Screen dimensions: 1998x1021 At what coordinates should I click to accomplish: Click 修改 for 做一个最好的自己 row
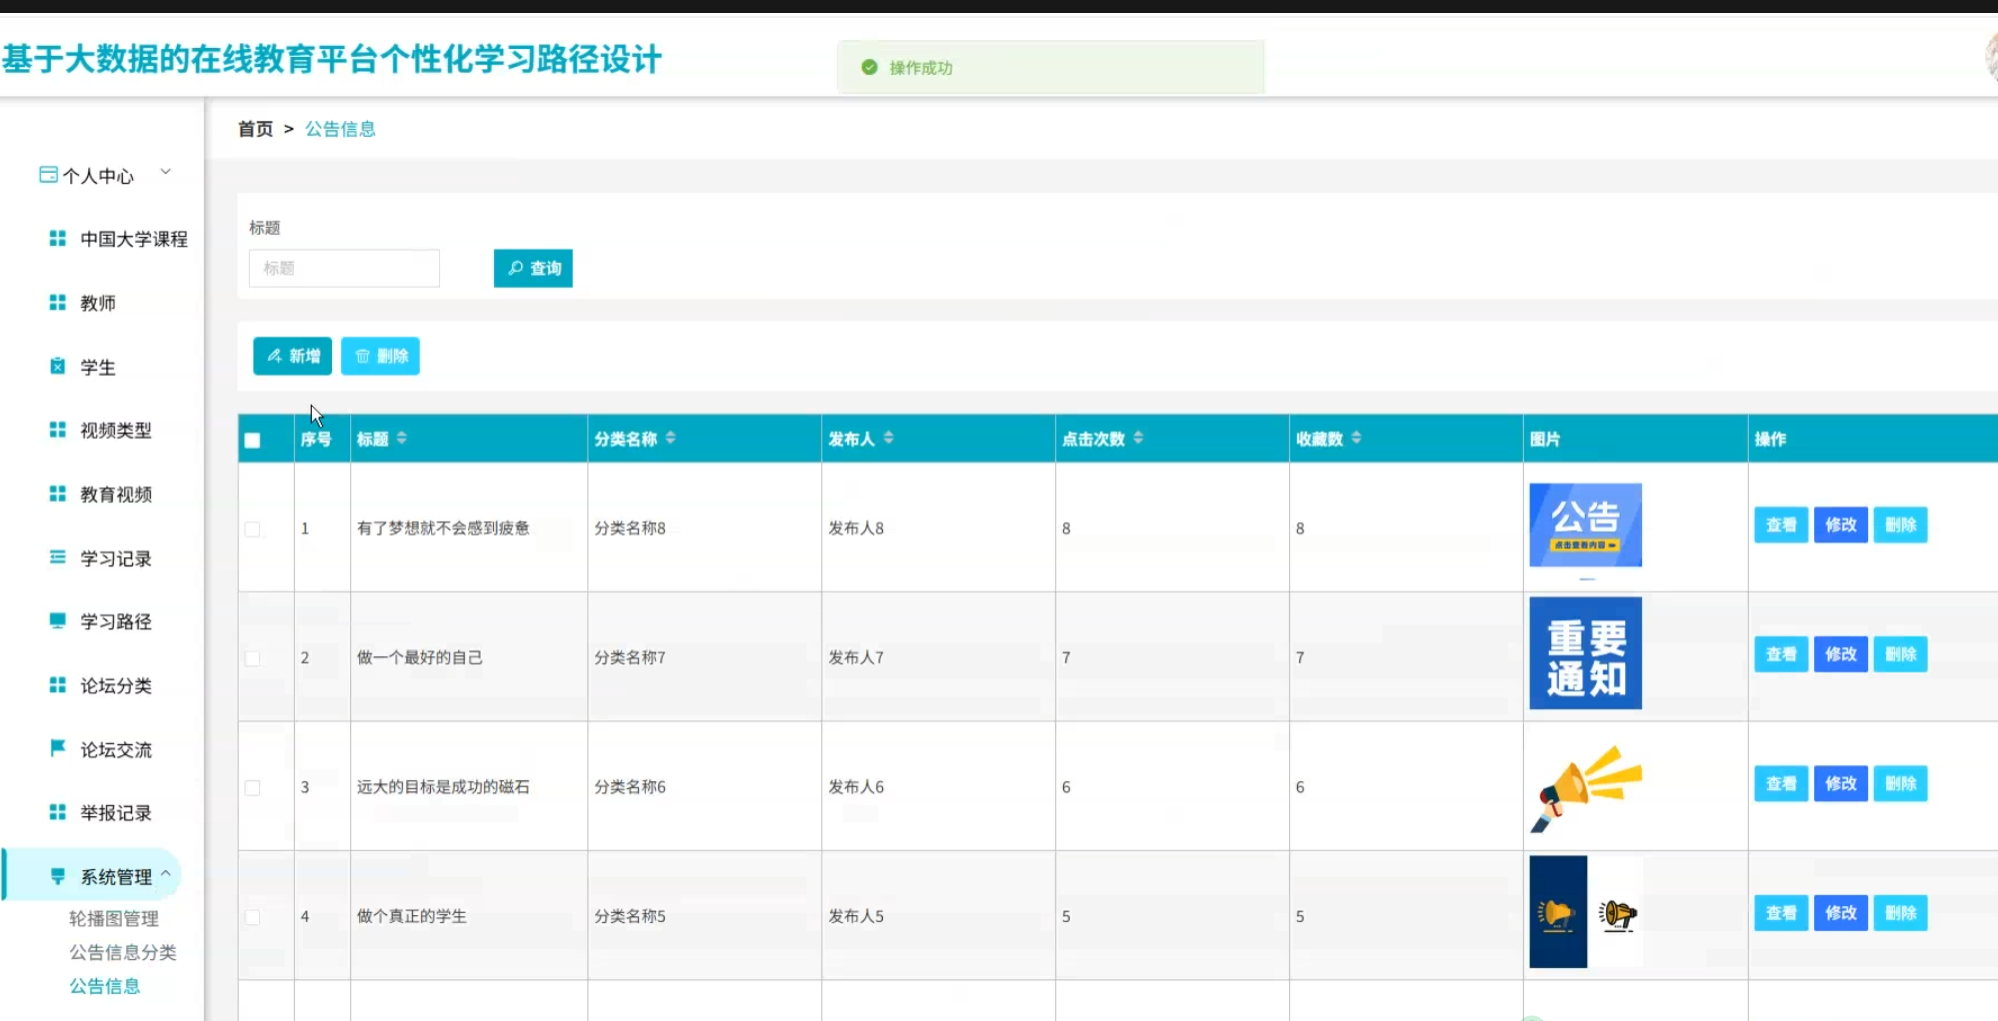[1841, 654]
